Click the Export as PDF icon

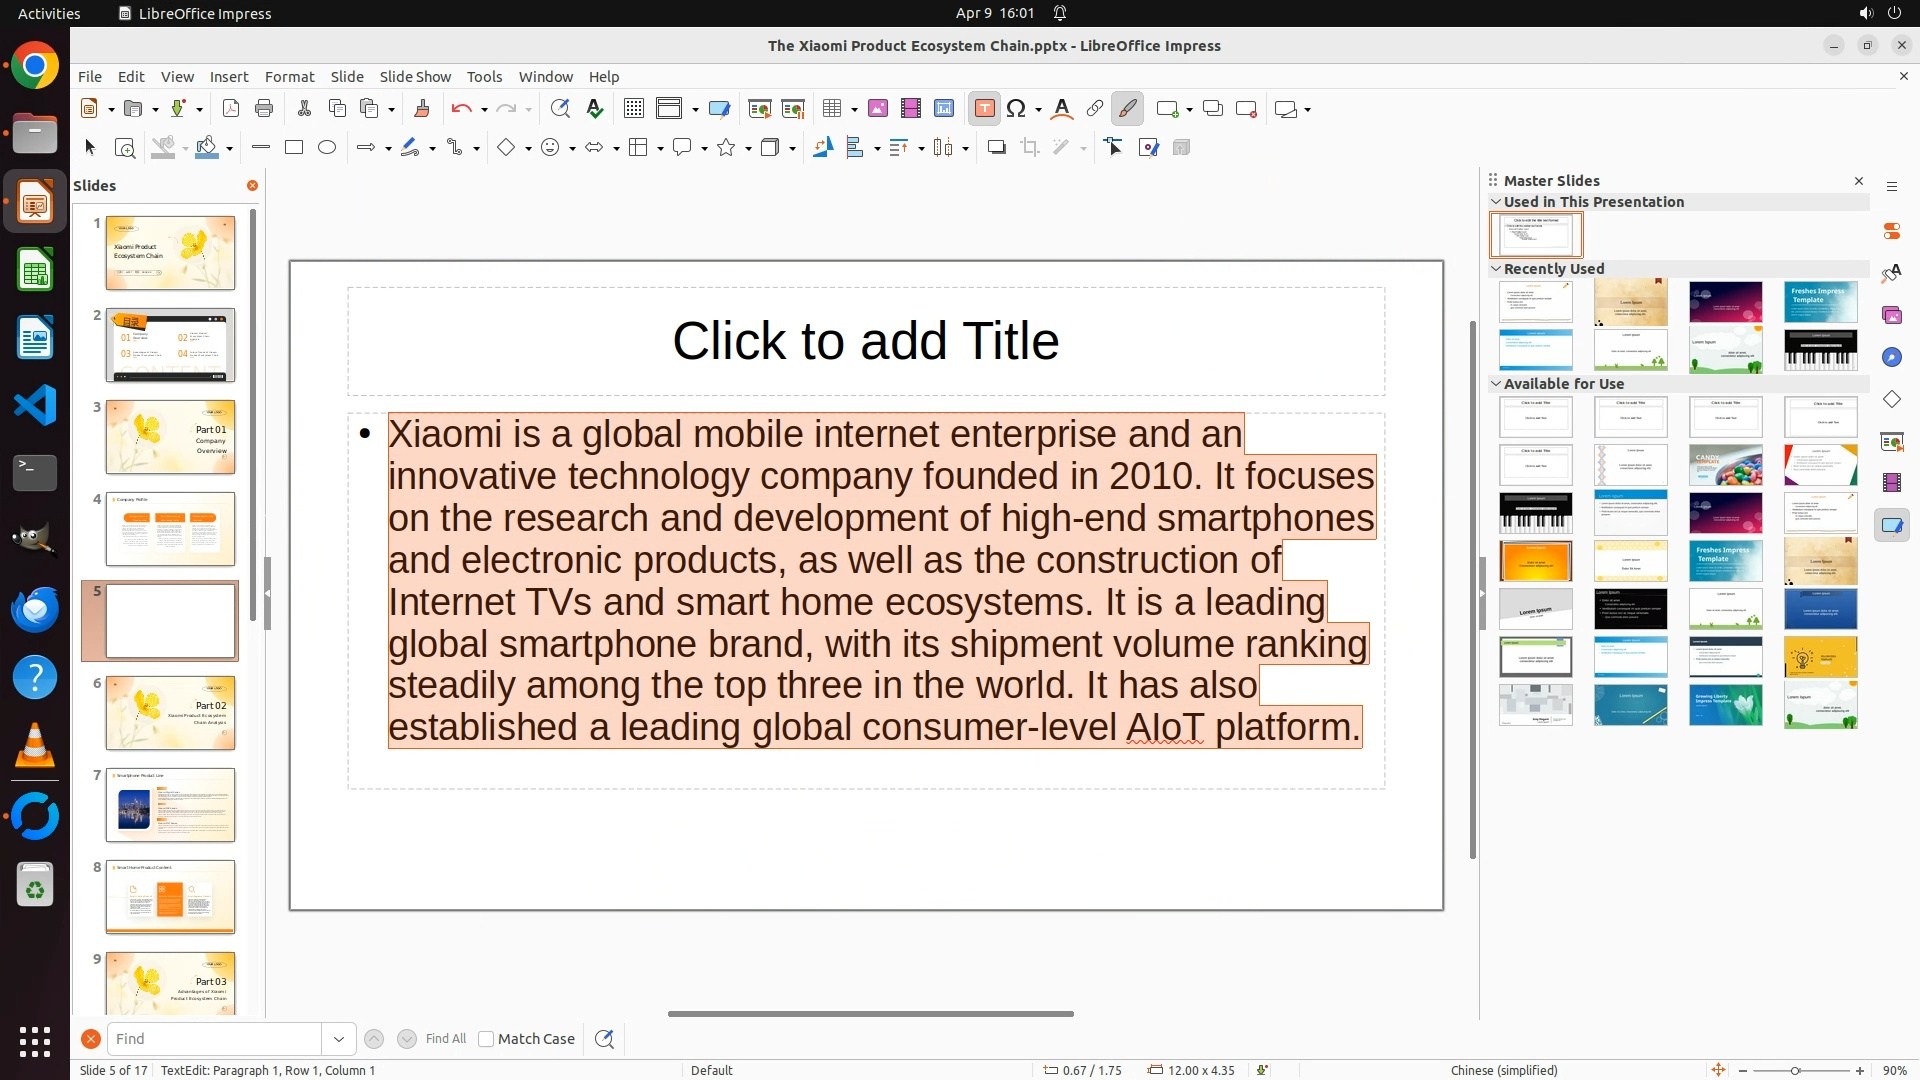[231, 109]
